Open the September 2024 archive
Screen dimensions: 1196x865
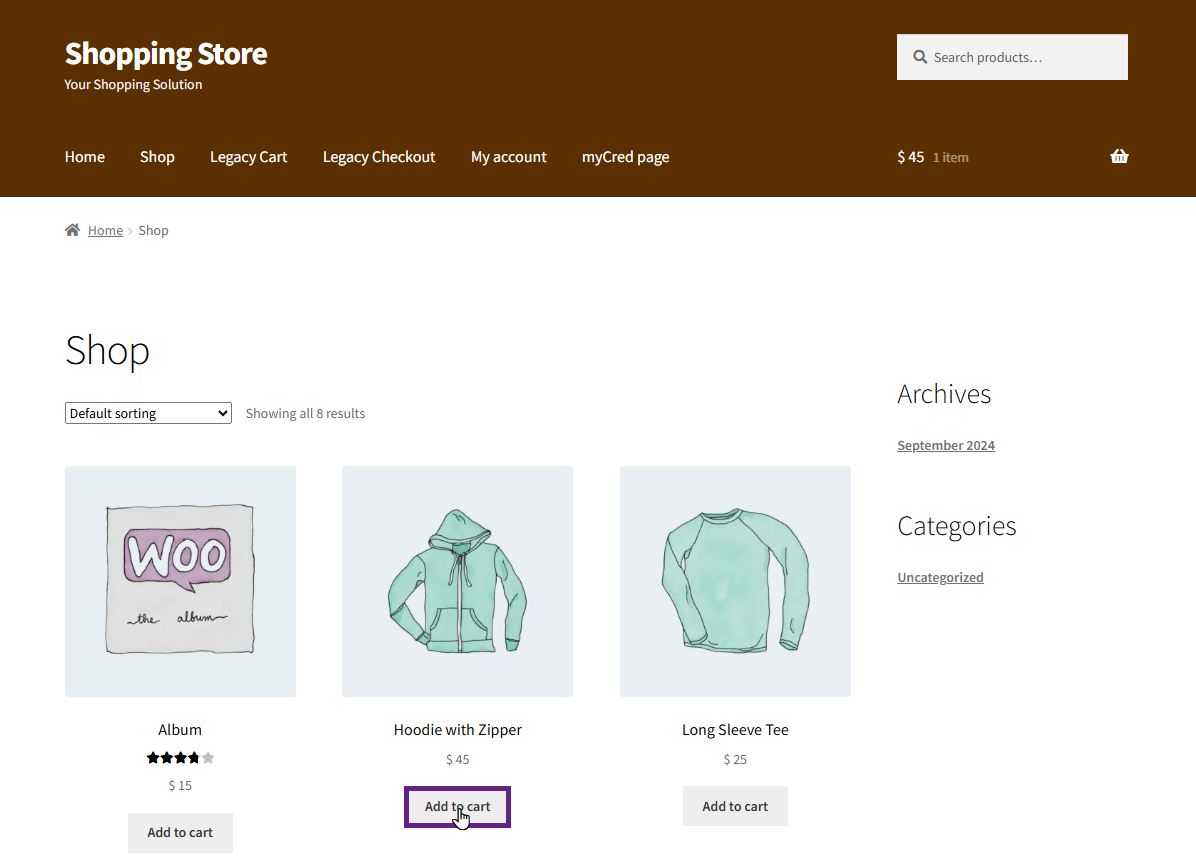coord(946,446)
